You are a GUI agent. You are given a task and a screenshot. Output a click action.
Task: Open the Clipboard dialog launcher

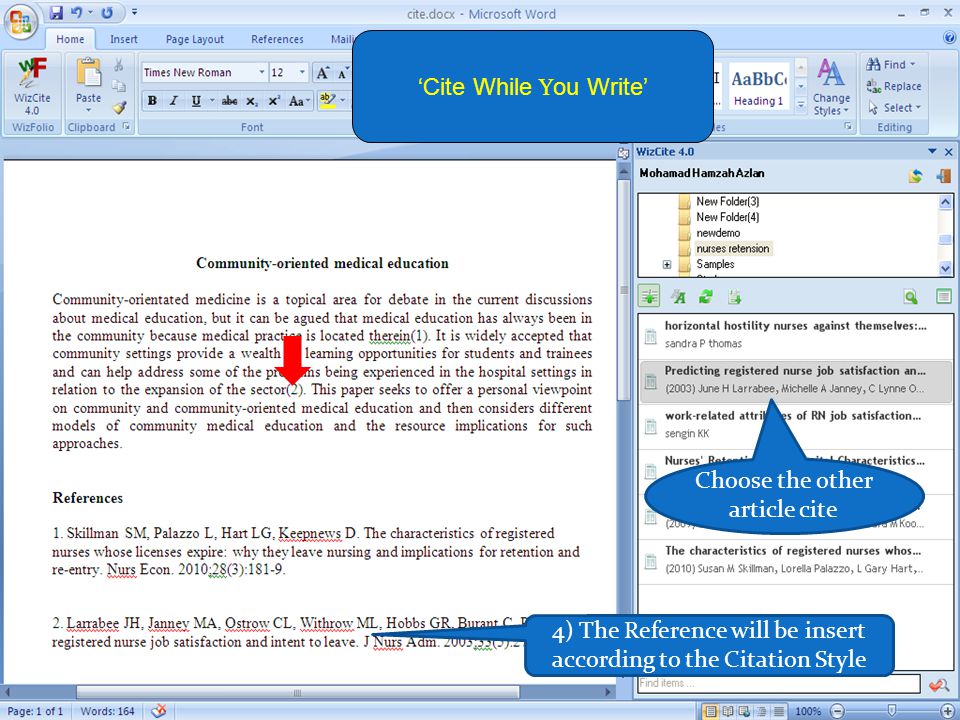point(127,127)
